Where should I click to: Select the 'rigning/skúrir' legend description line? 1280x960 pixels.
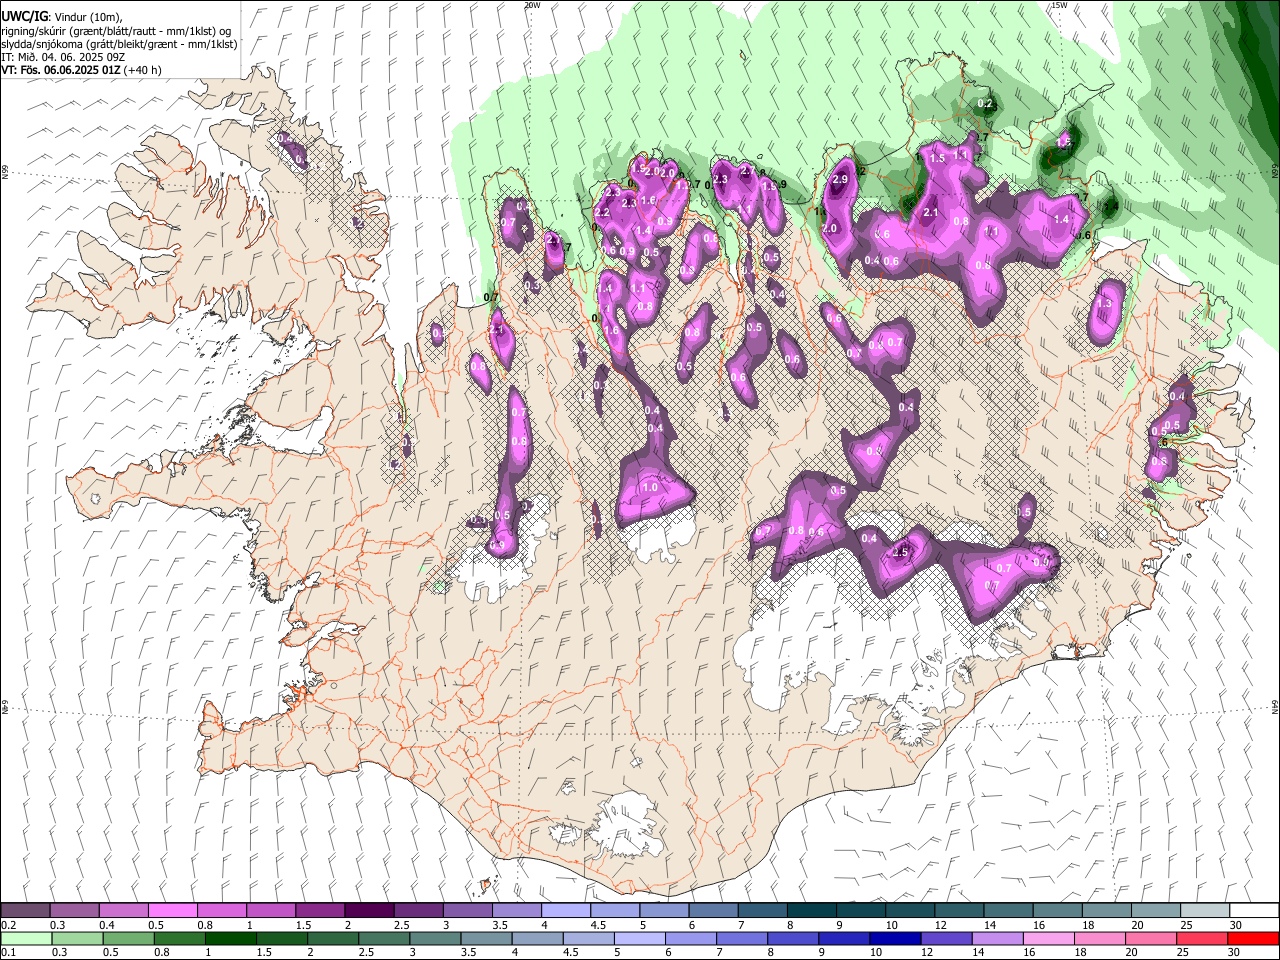pyautogui.click(x=116, y=30)
